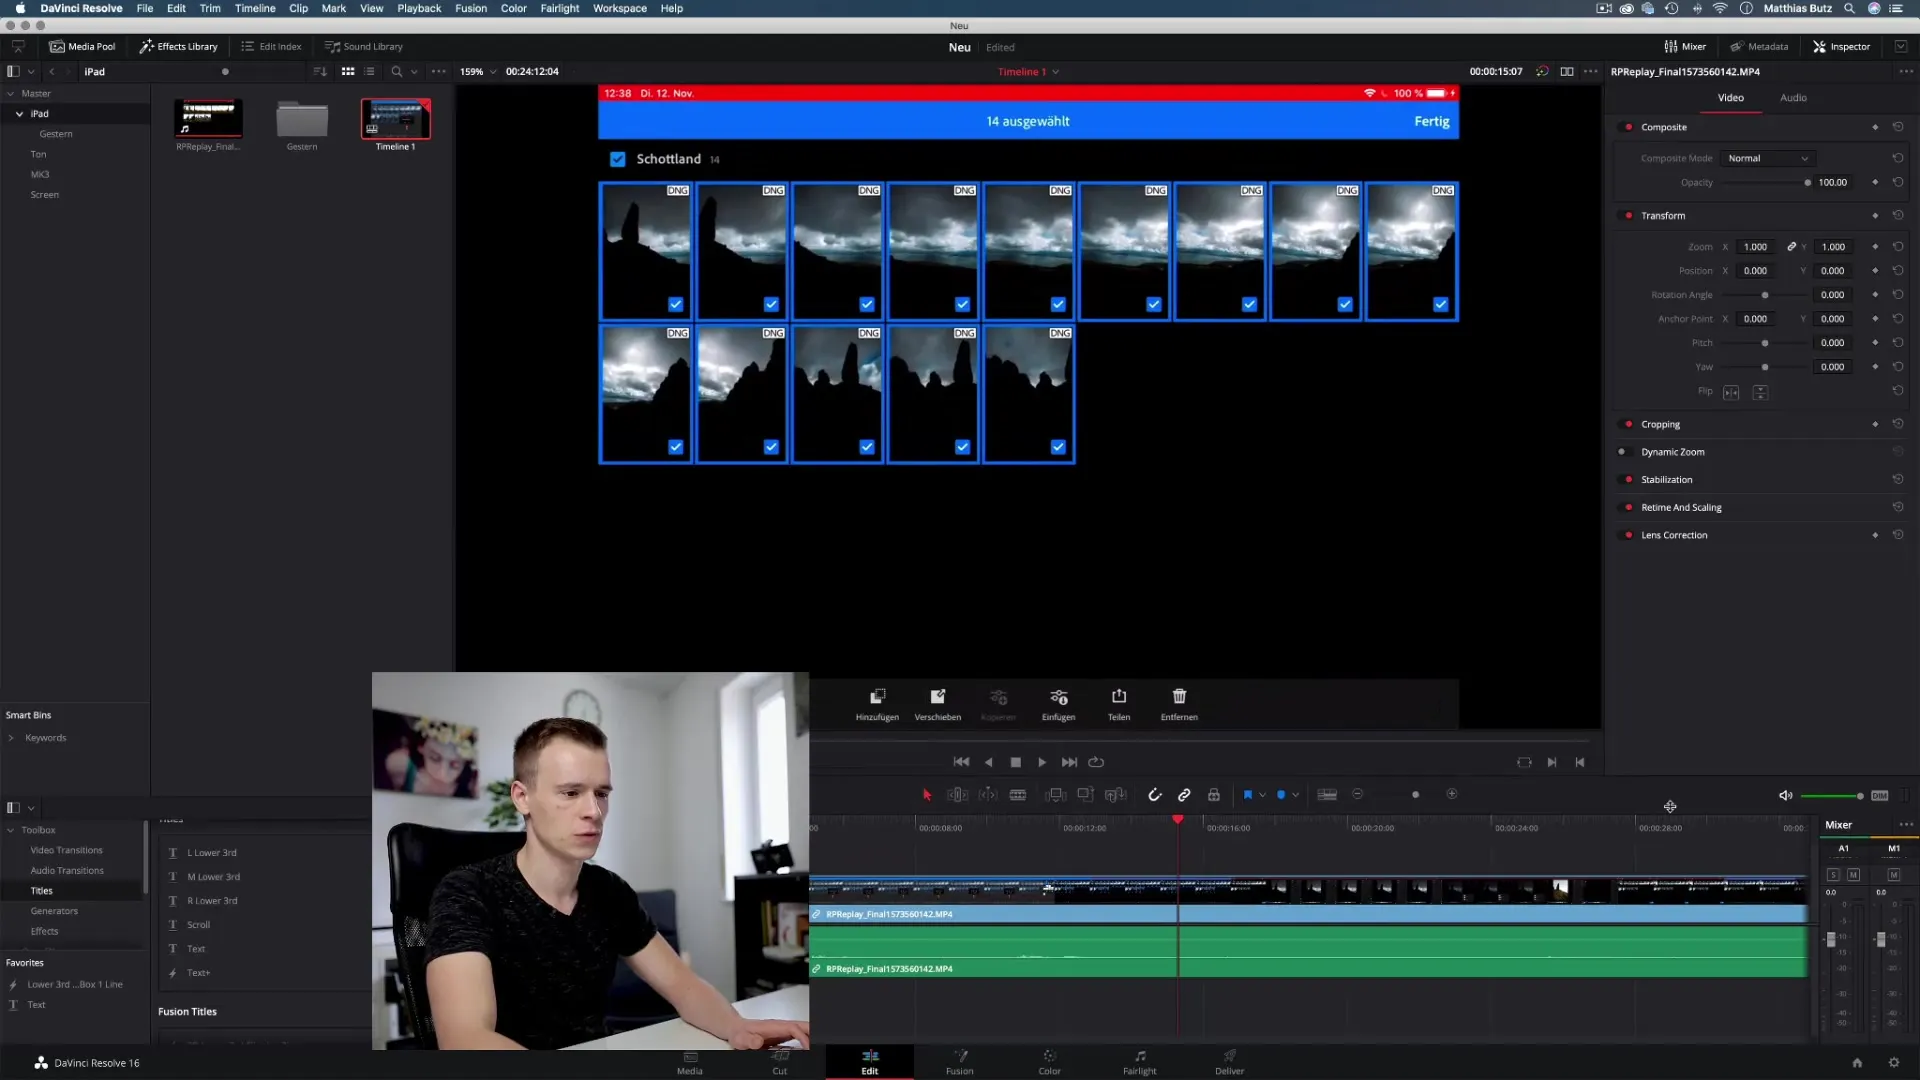Click flip horizontal icon in Transform

click(1731, 393)
